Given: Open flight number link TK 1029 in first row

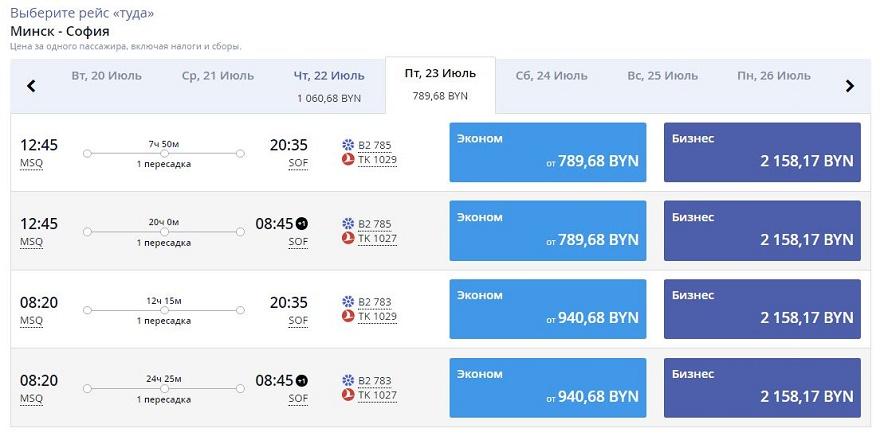Looking at the screenshot, I should 377,160.
